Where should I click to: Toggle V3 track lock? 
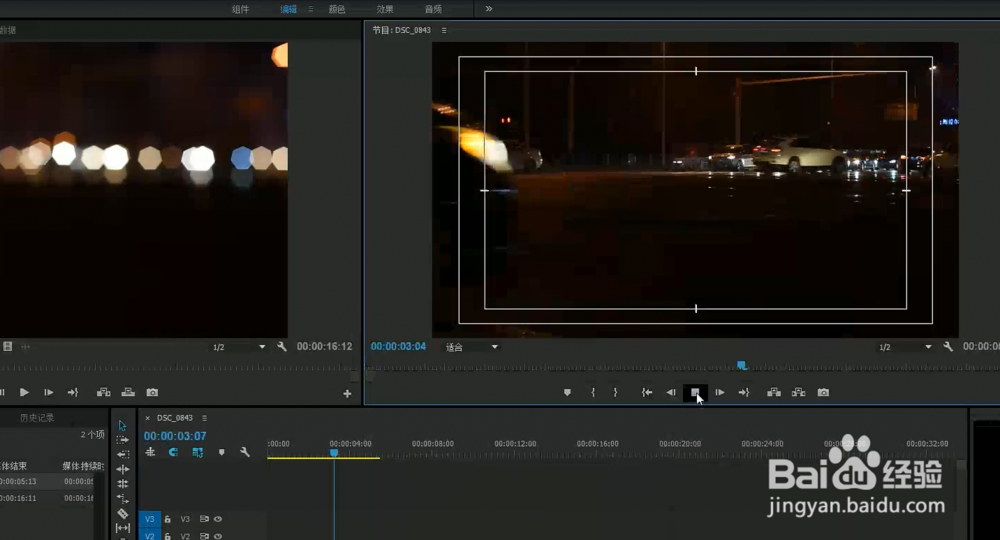[168, 519]
